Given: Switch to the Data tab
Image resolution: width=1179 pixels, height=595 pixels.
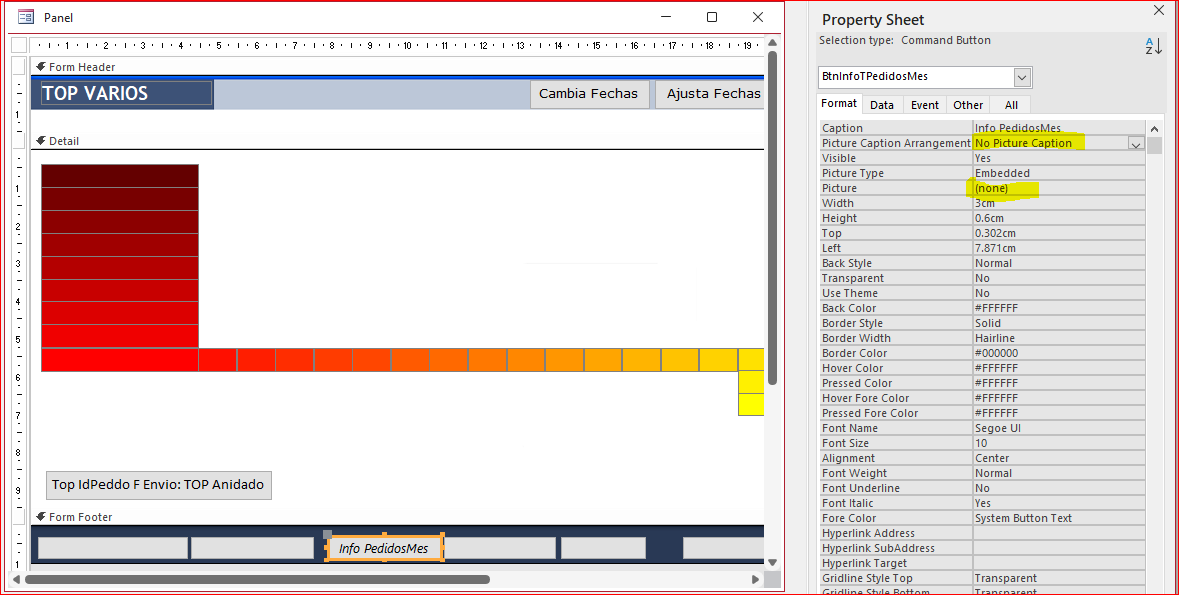Looking at the screenshot, I should 882,105.
